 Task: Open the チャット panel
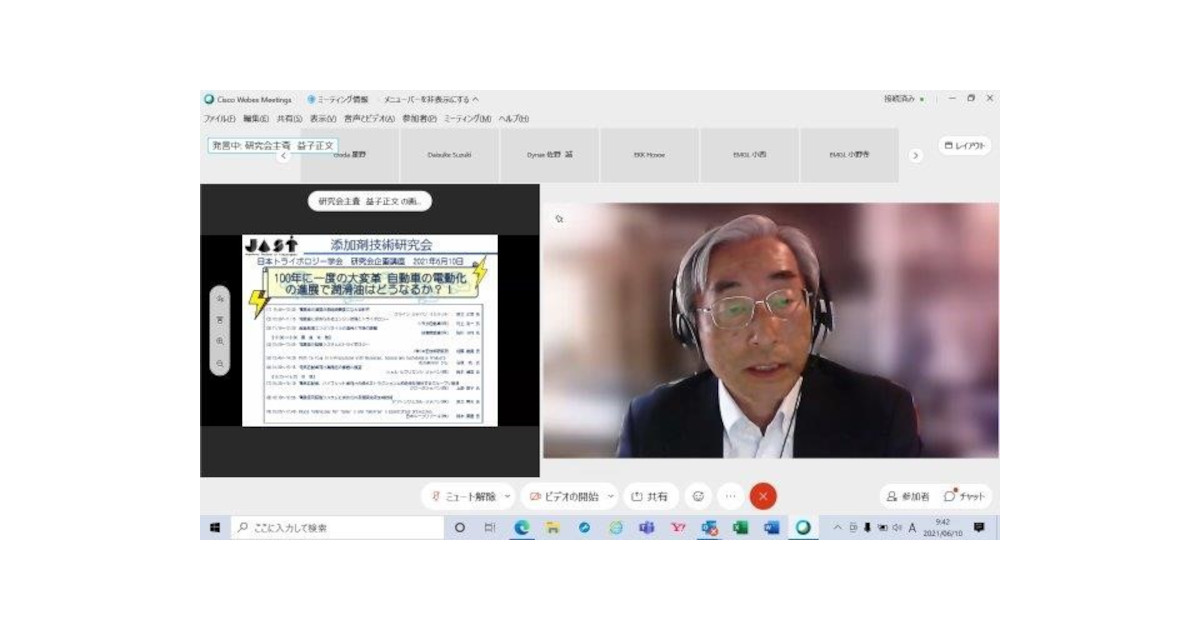pos(965,495)
